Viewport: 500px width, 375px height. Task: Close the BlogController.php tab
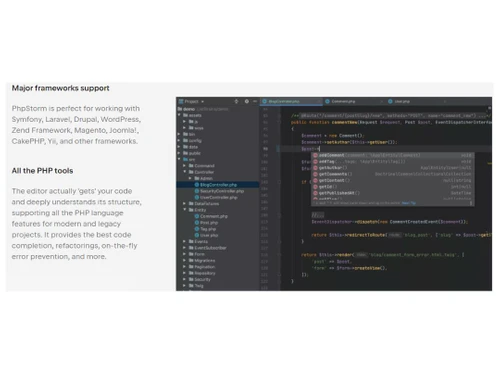click(319, 101)
